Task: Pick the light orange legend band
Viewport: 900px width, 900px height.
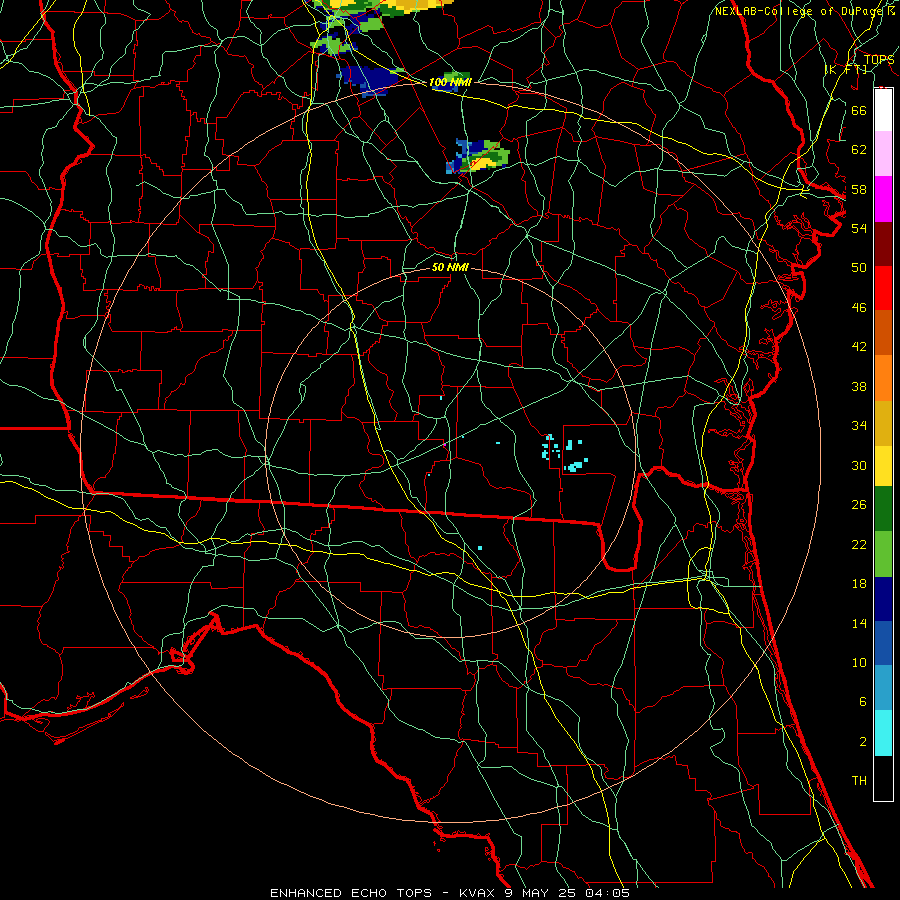Action: click(883, 378)
